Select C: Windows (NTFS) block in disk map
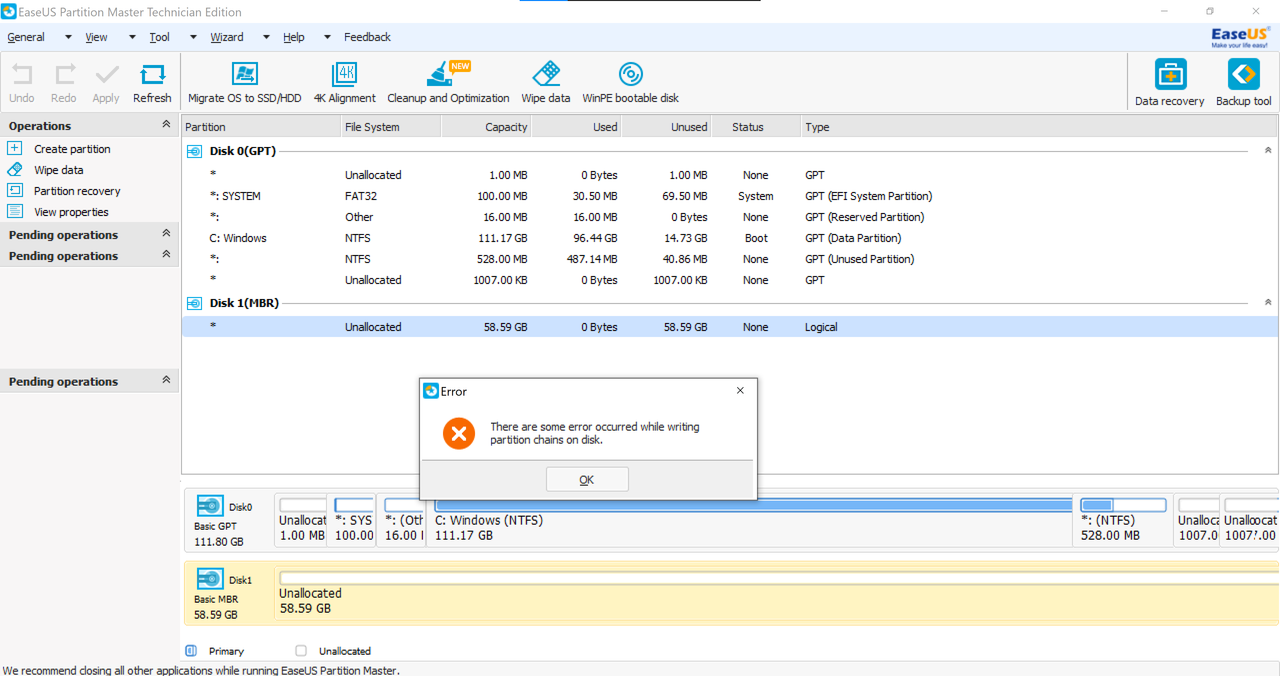 pyautogui.click(x=753, y=520)
